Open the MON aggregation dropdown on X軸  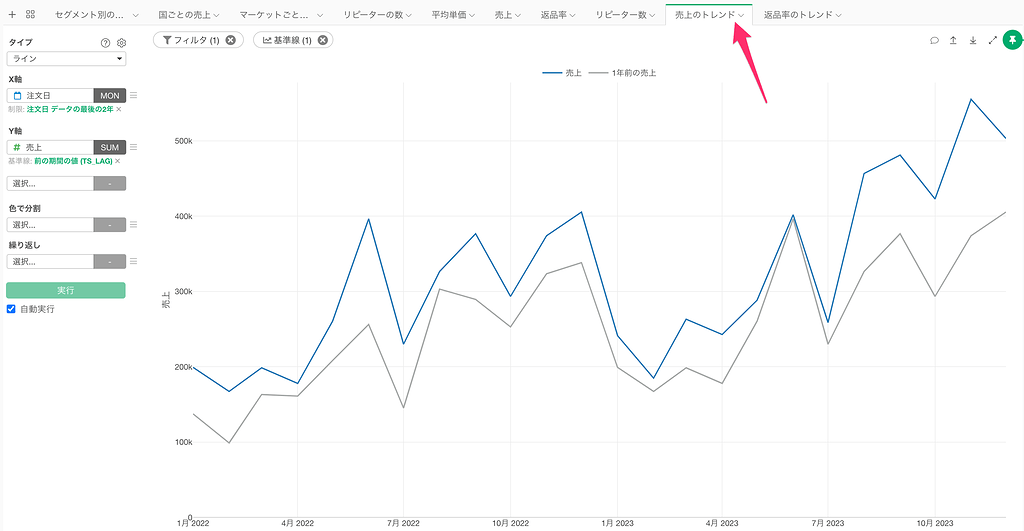point(109,95)
